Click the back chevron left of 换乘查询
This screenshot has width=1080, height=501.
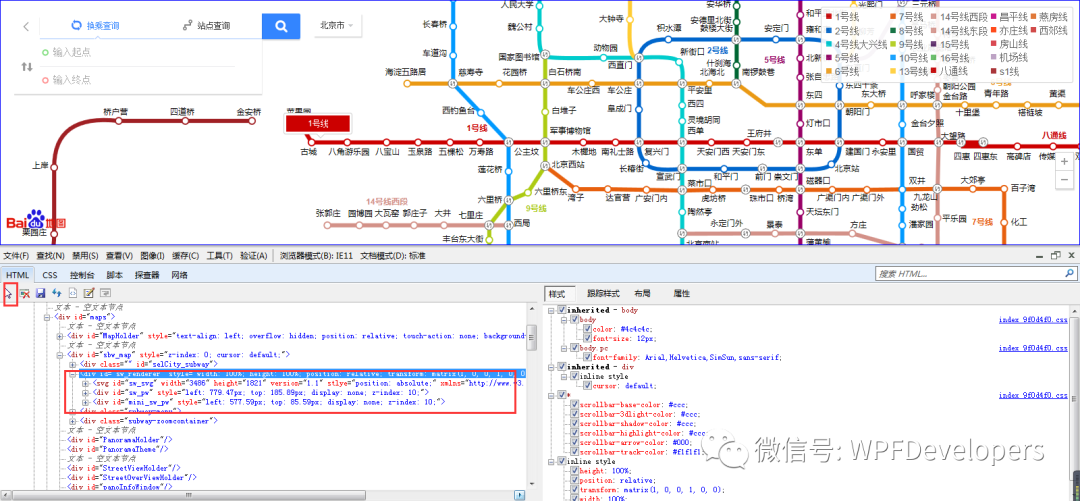25,27
